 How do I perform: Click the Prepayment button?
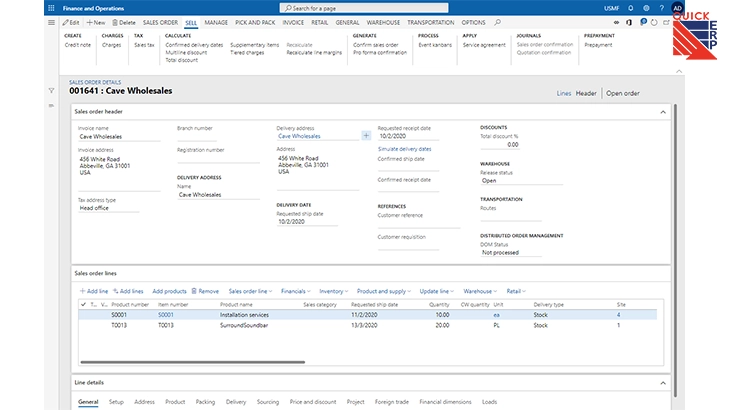tap(598, 45)
